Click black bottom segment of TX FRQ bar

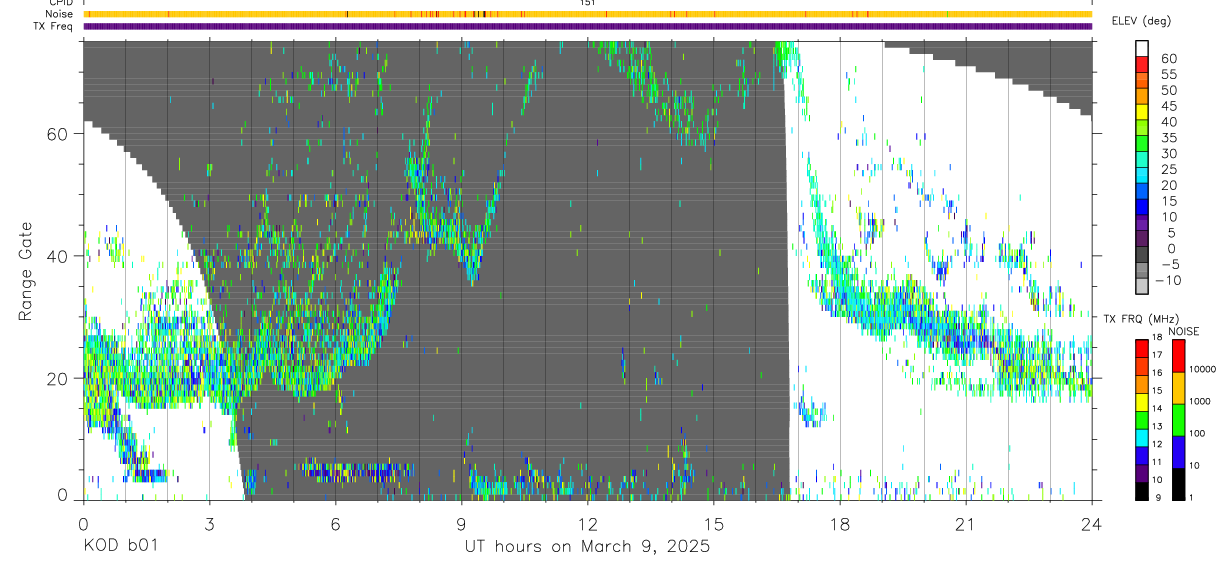tap(1142, 491)
